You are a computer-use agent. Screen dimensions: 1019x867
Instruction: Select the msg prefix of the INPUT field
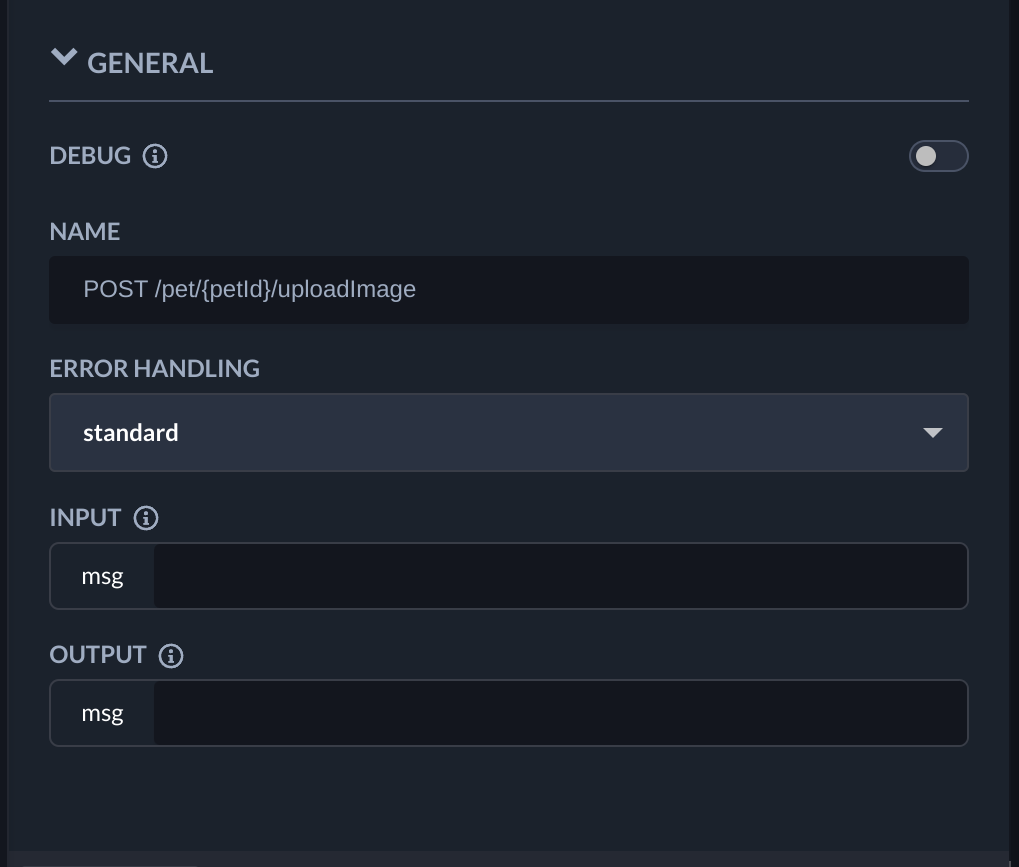[102, 576]
